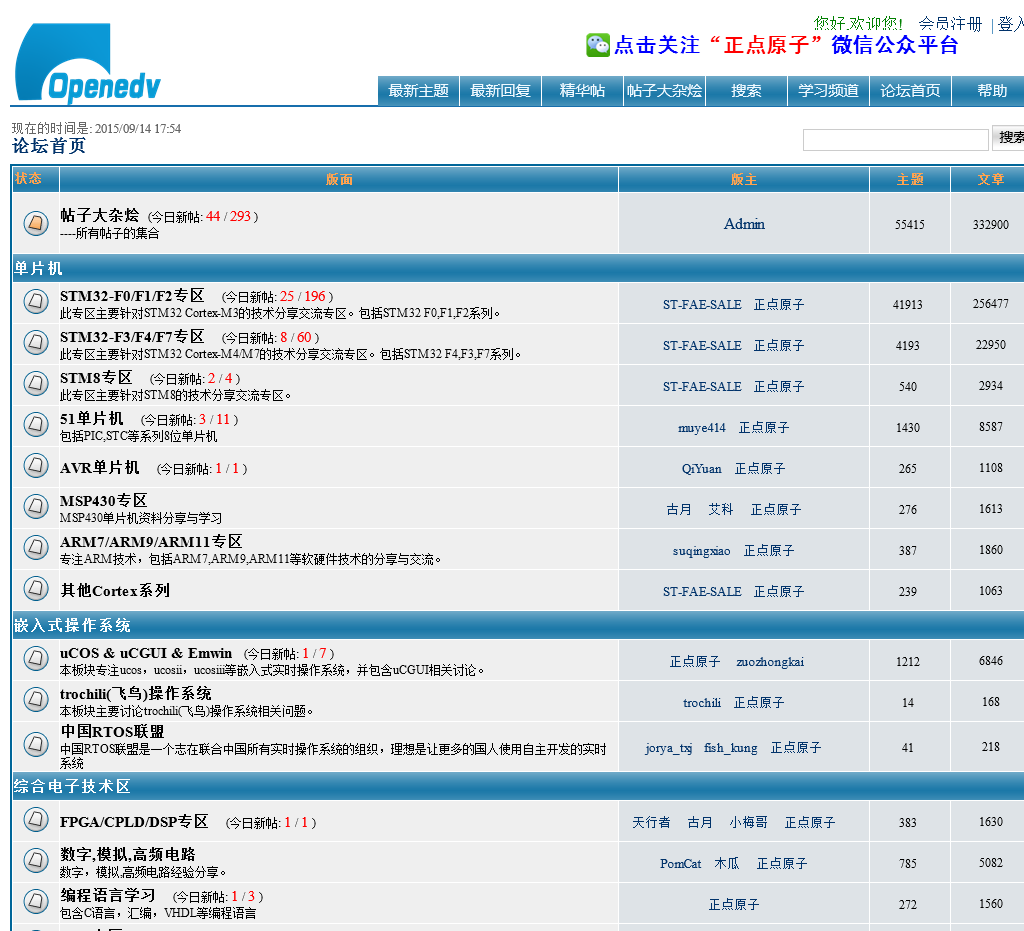This screenshot has height=931, width=1024.
Task: Click moderator suqingxiao link
Action: tap(701, 551)
